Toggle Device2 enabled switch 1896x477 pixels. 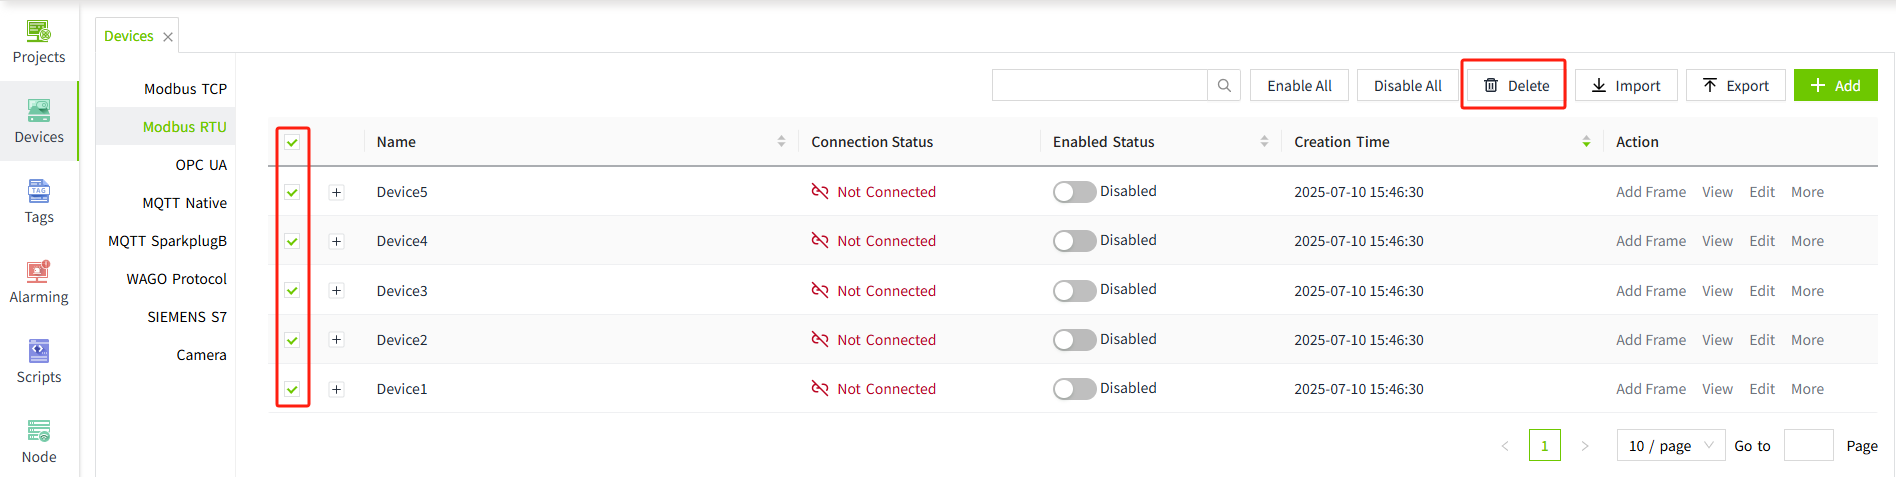(x=1074, y=340)
